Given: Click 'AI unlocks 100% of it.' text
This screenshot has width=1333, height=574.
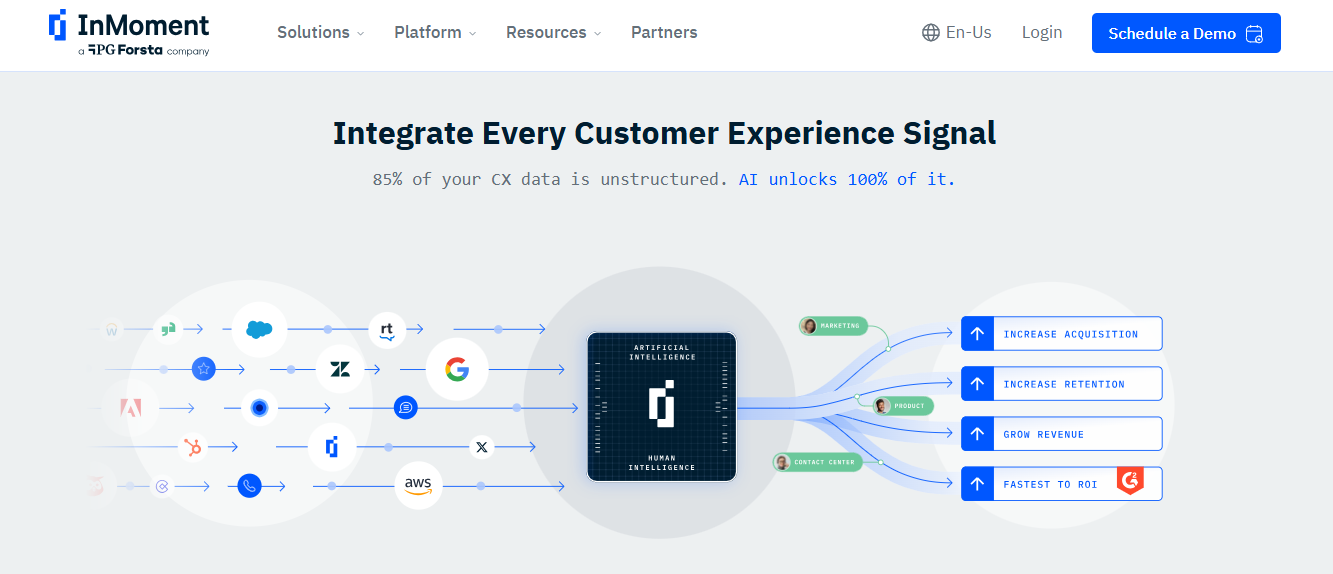Looking at the screenshot, I should pos(847,179).
